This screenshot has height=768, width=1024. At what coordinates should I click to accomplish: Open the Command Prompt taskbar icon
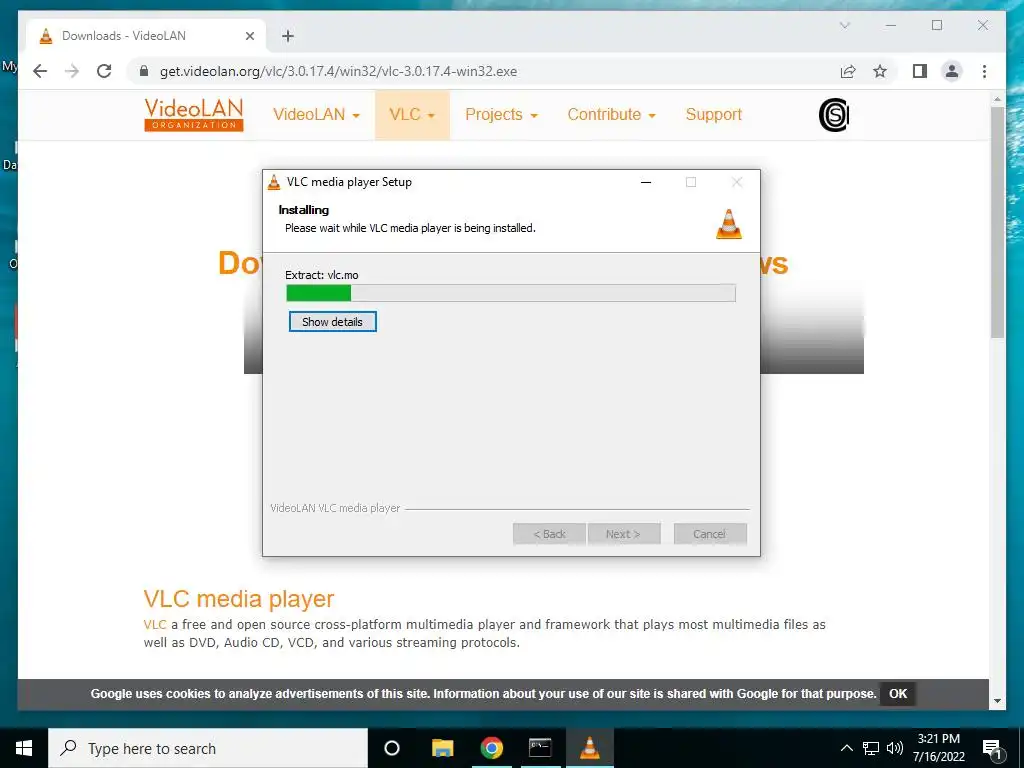[x=540, y=748]
